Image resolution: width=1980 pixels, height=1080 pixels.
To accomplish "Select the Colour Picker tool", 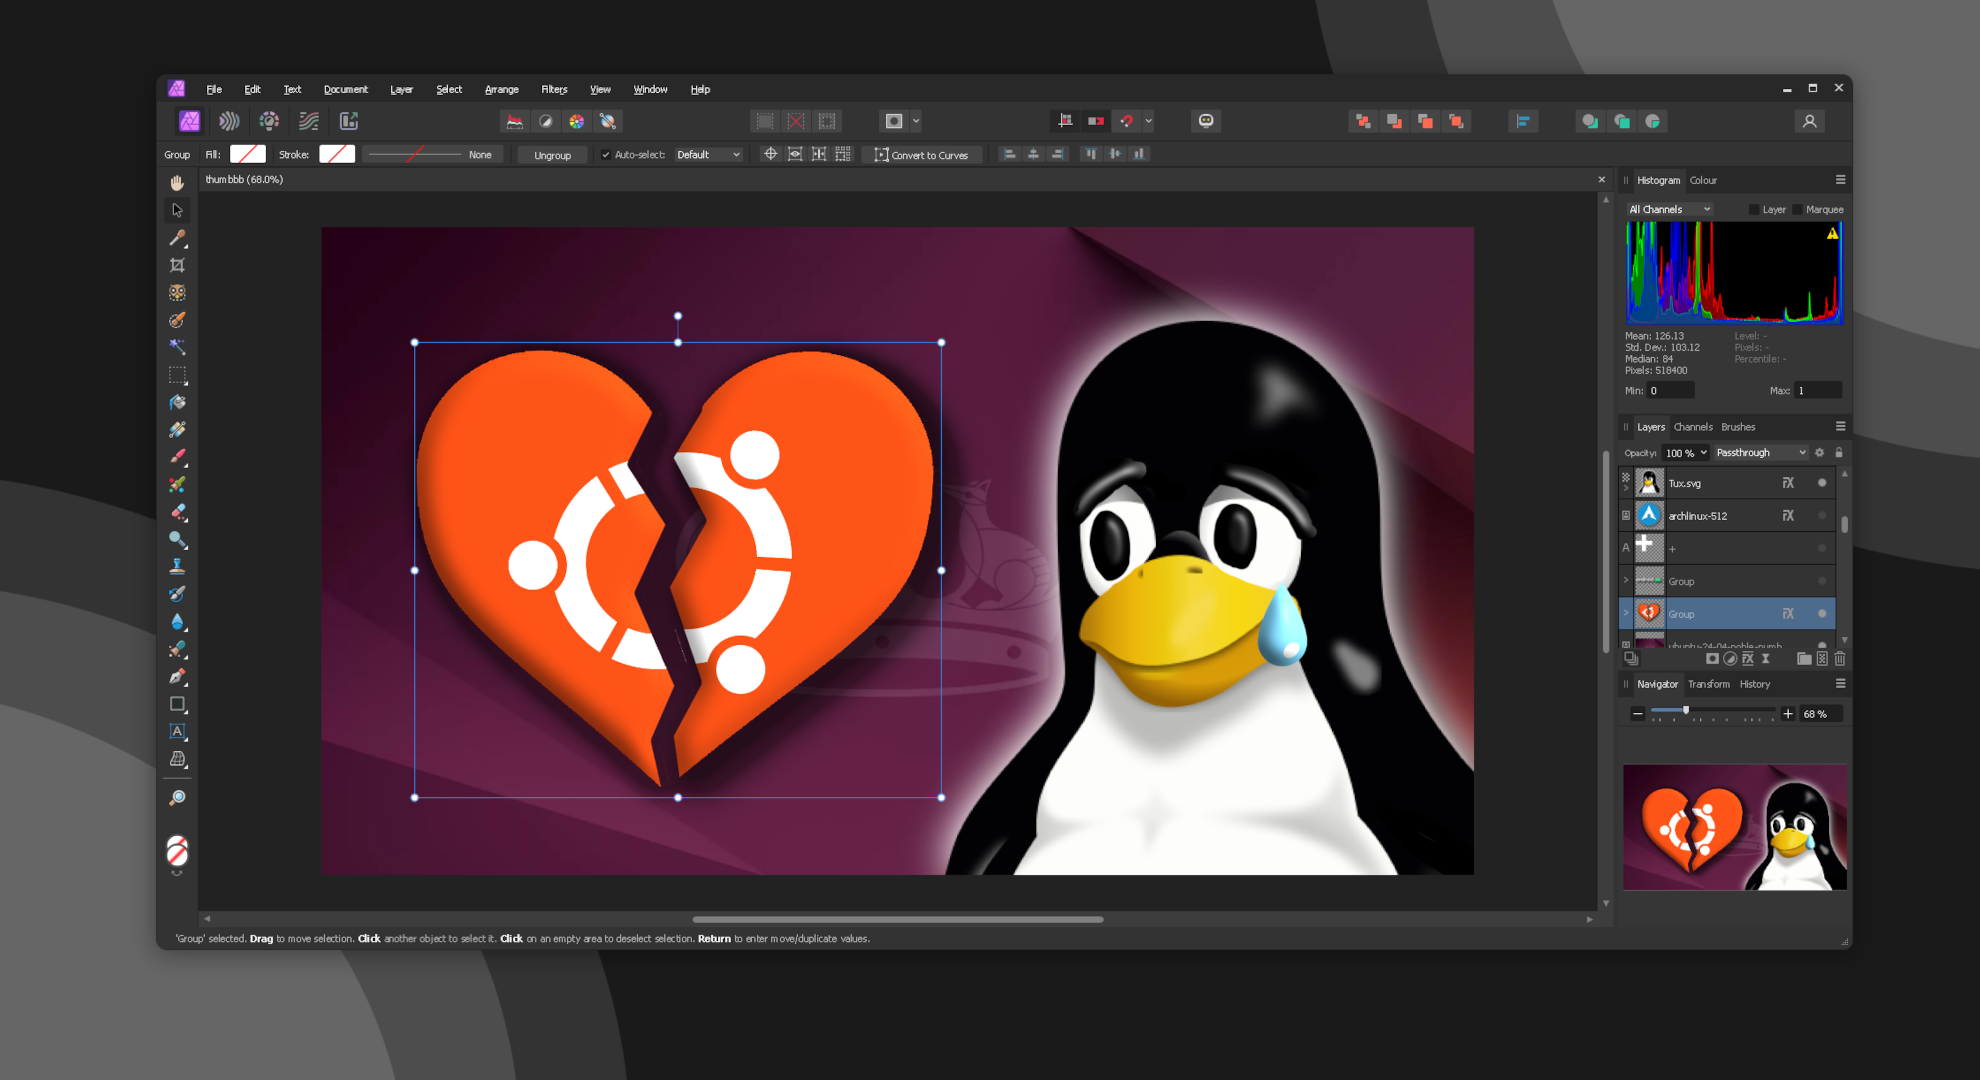I will click(x=177, y=238).
